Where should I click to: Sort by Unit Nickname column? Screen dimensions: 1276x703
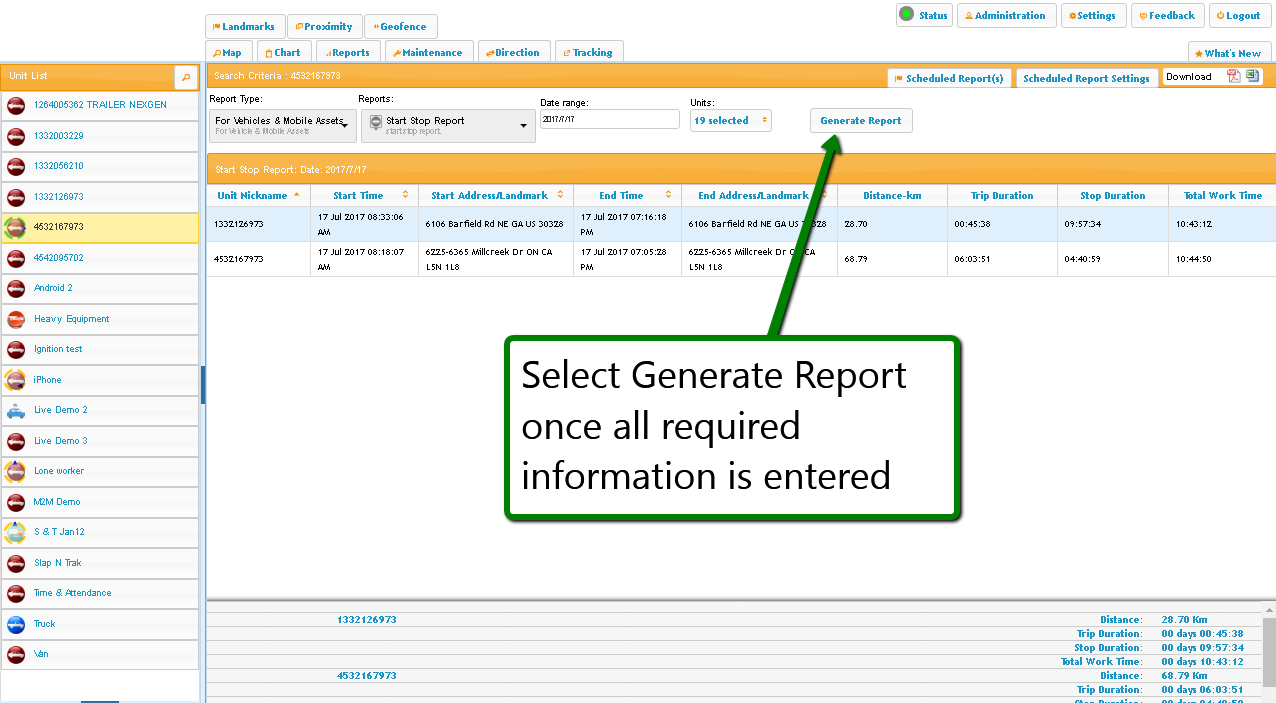258,196
